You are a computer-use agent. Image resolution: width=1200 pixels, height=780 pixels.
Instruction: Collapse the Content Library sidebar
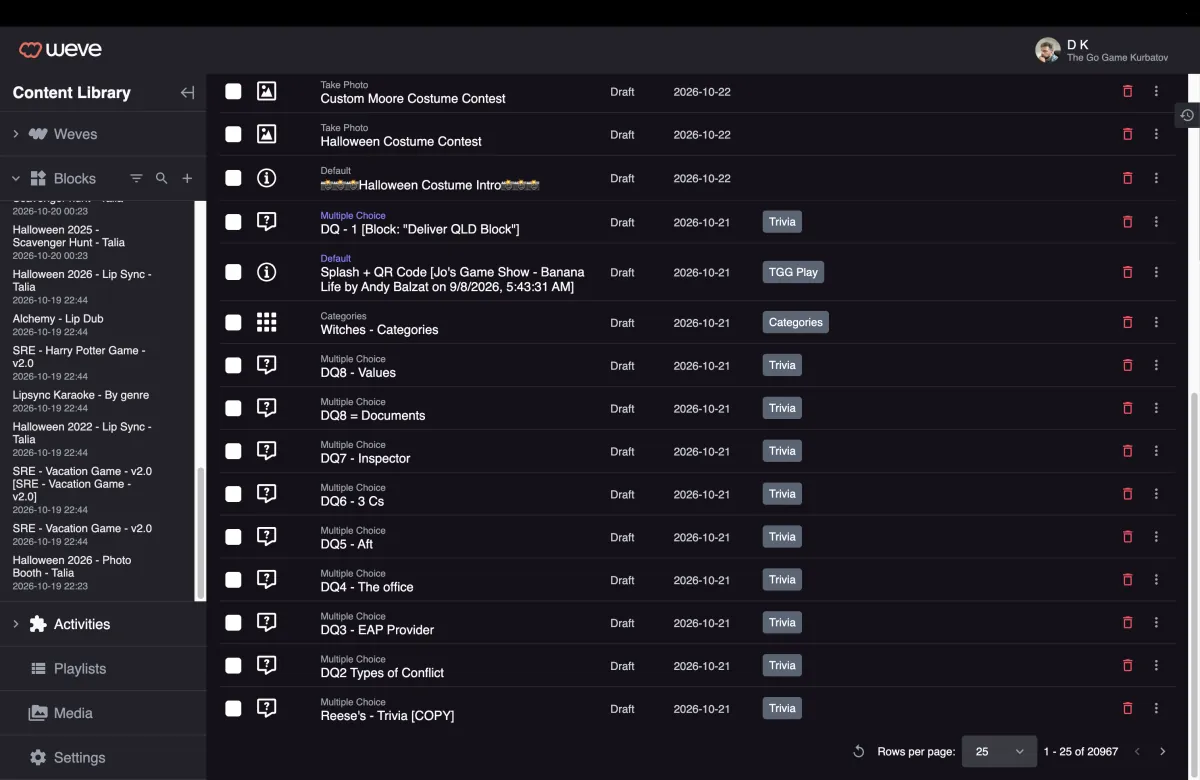click(187, 93)
